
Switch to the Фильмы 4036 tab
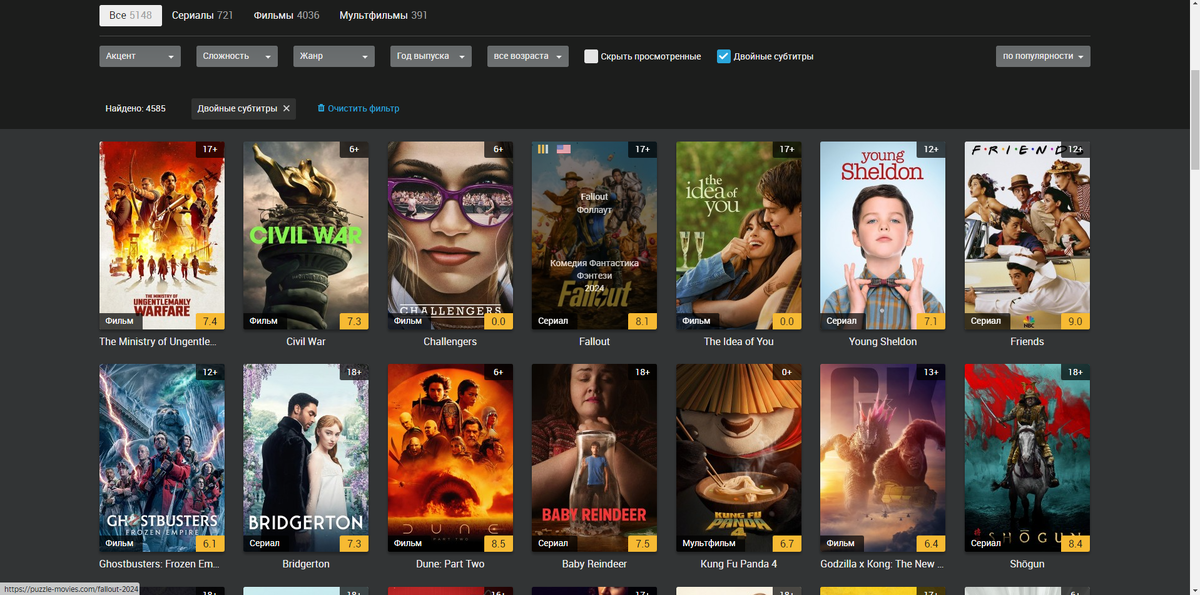click(x=286, y=15)
